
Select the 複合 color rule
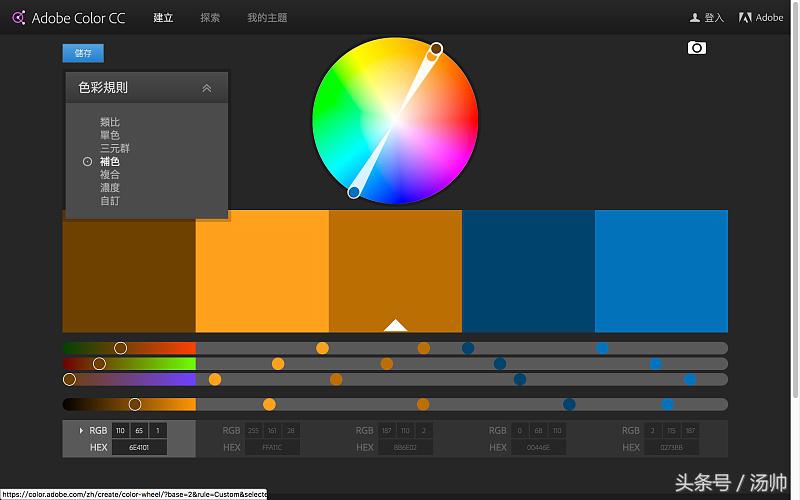[110, 174]
